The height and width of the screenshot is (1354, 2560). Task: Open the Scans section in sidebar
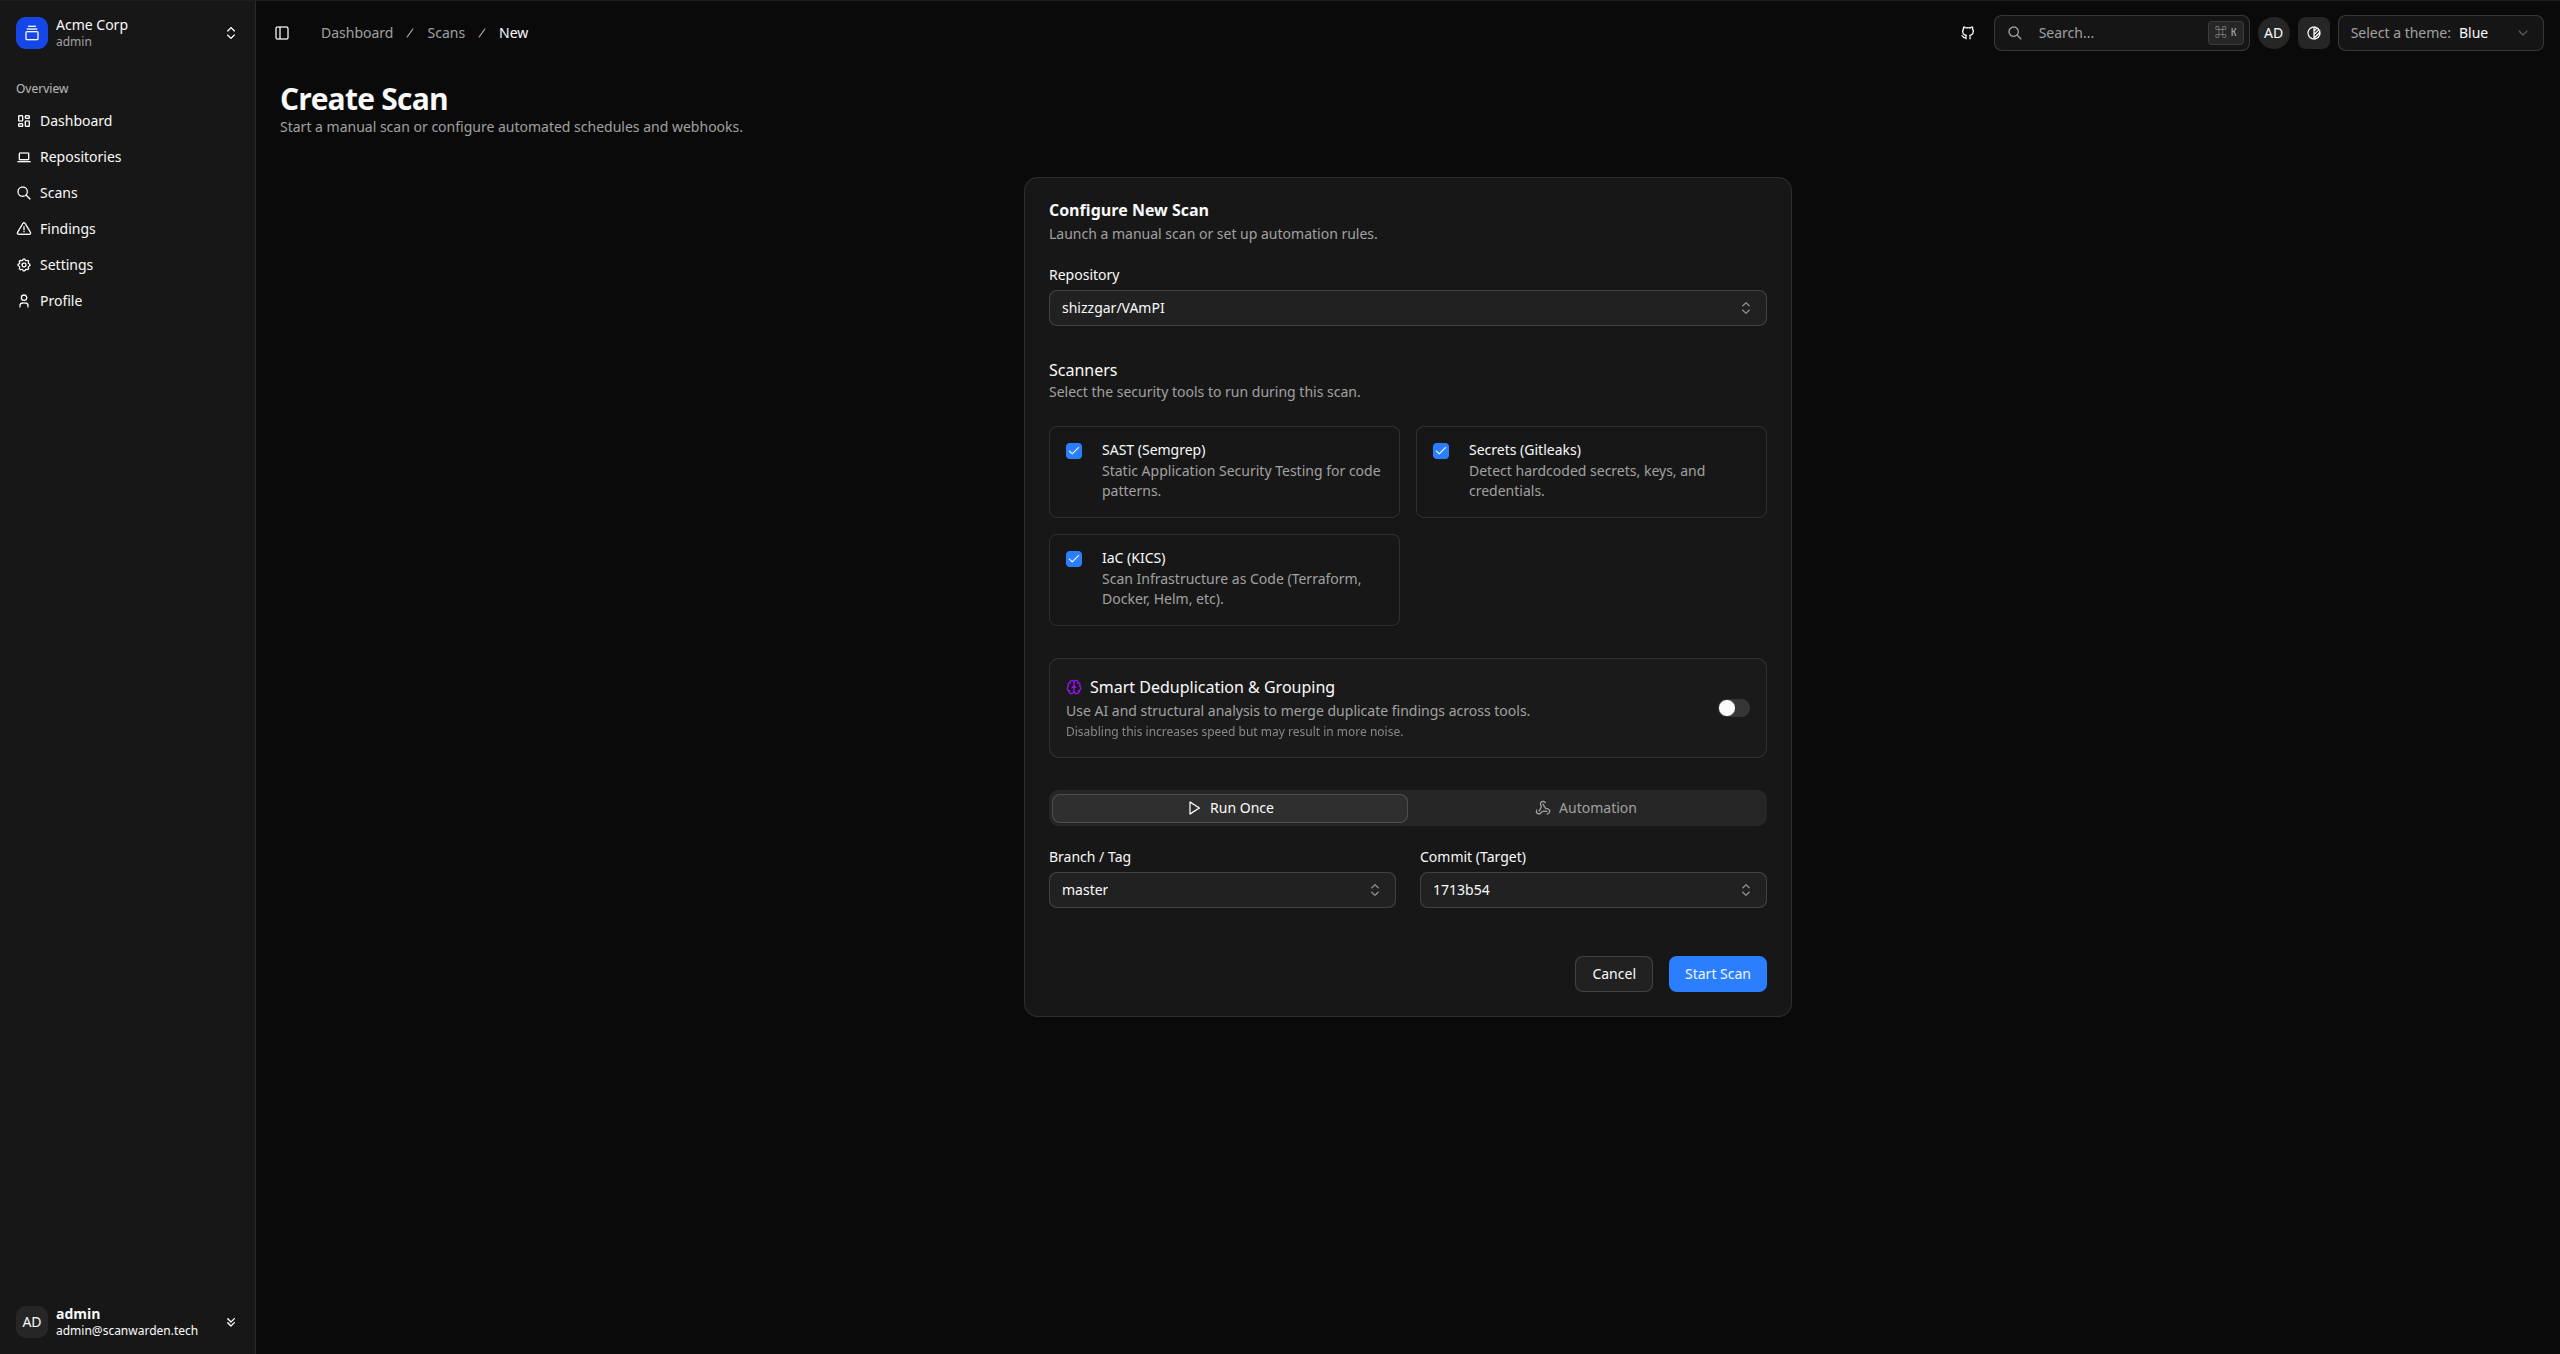click(58, 192)
